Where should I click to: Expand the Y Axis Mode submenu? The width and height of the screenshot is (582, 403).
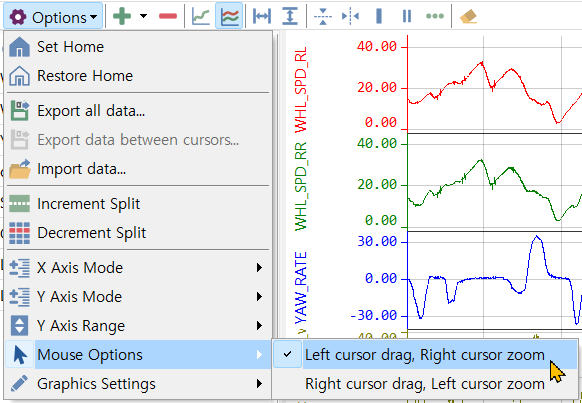point(138,296)
